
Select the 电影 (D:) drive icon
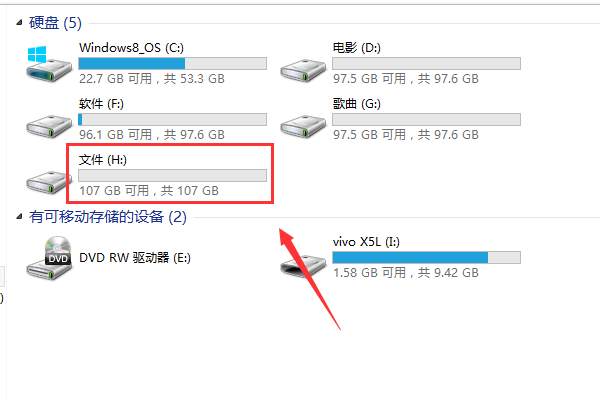(x=303, y=70)
